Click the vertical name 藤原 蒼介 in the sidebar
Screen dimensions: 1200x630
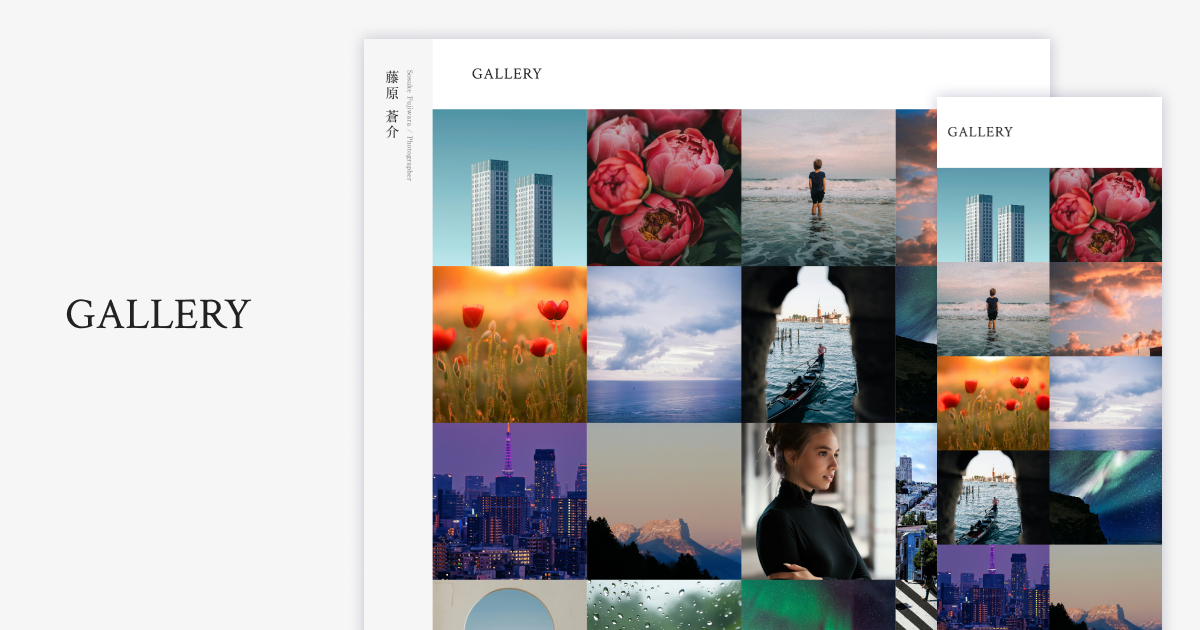click(392, 104)
